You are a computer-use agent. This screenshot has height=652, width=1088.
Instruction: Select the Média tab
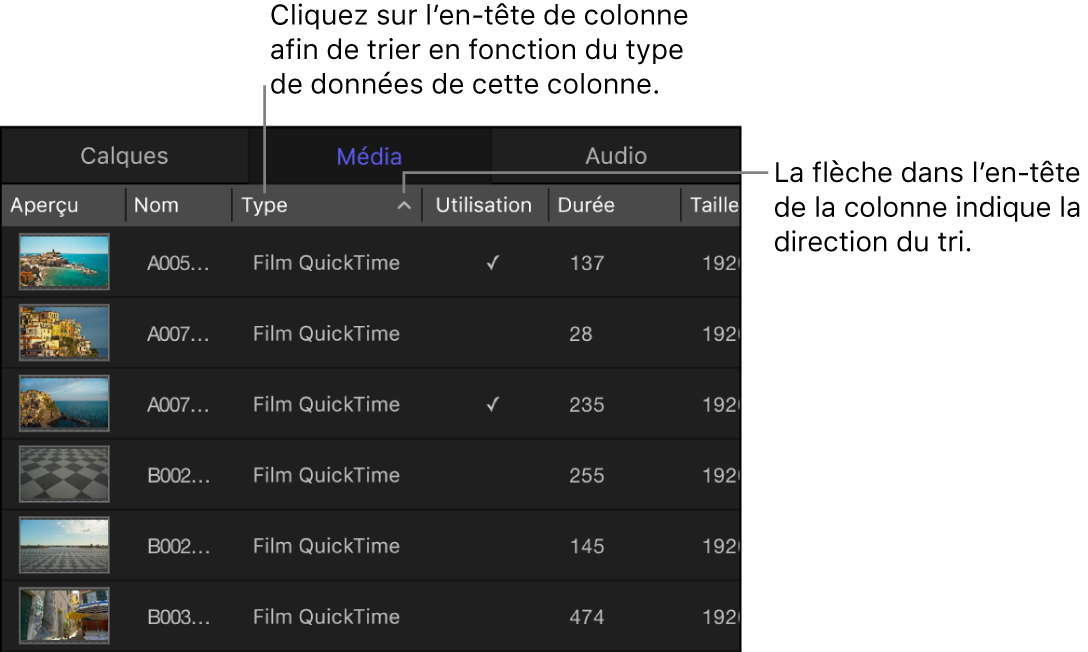point(368,155)
